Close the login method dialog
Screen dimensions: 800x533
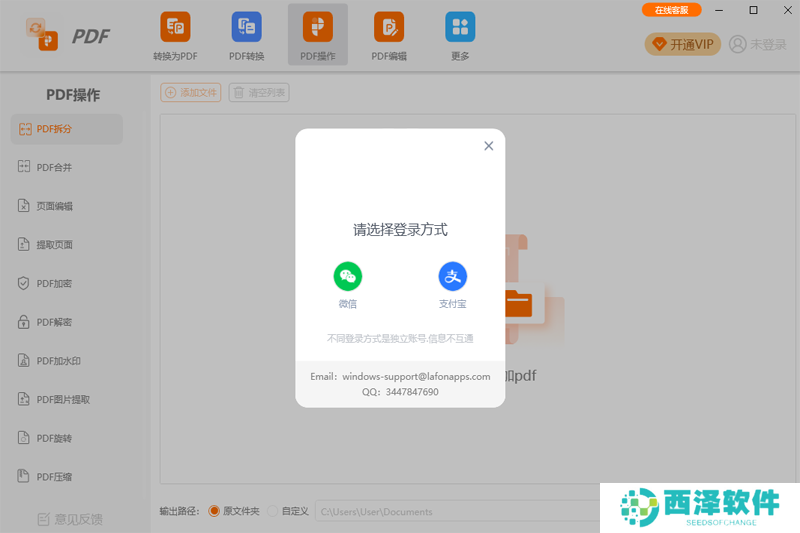click(x=488, y=146)
